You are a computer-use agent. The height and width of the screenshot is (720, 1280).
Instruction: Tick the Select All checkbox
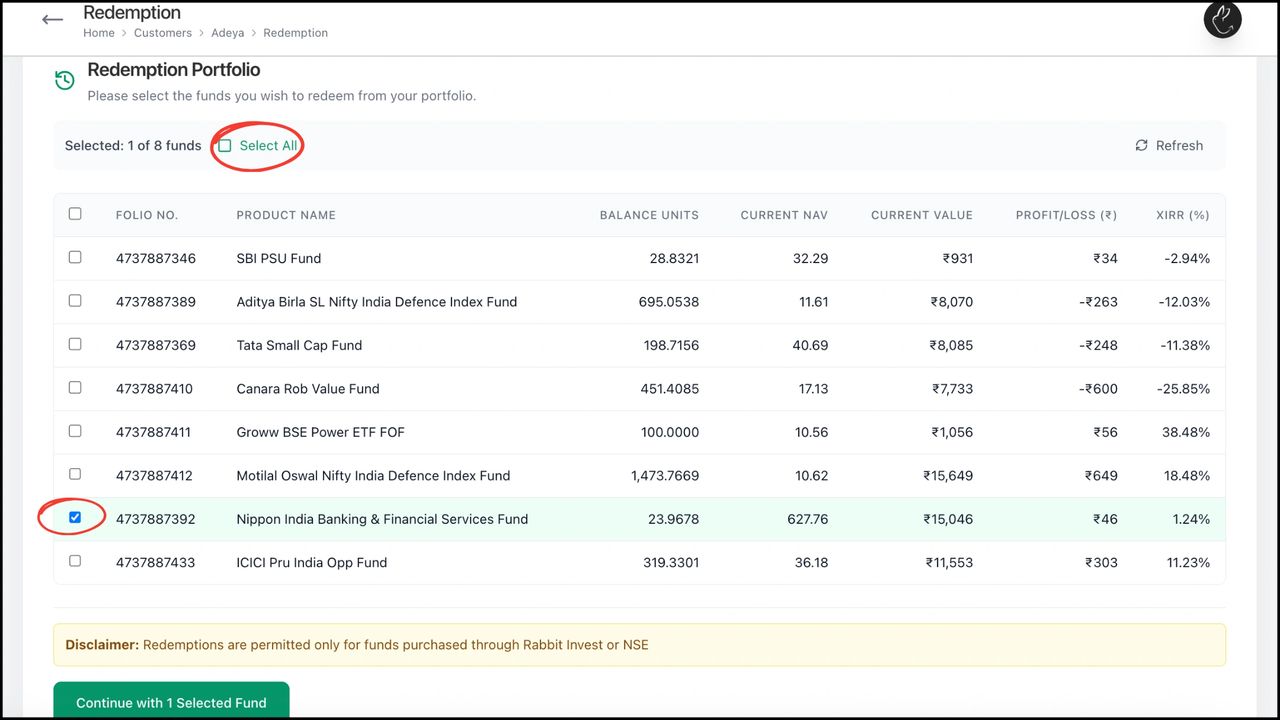(x=225, y=146)
